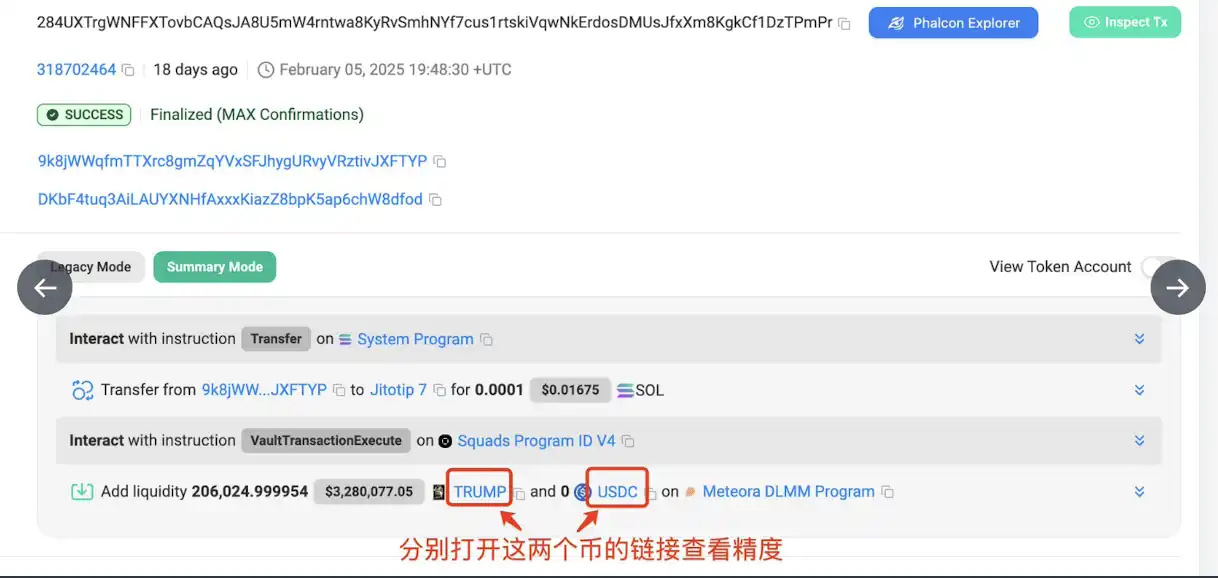Copy the System Program address

click(x=487, y=340)
